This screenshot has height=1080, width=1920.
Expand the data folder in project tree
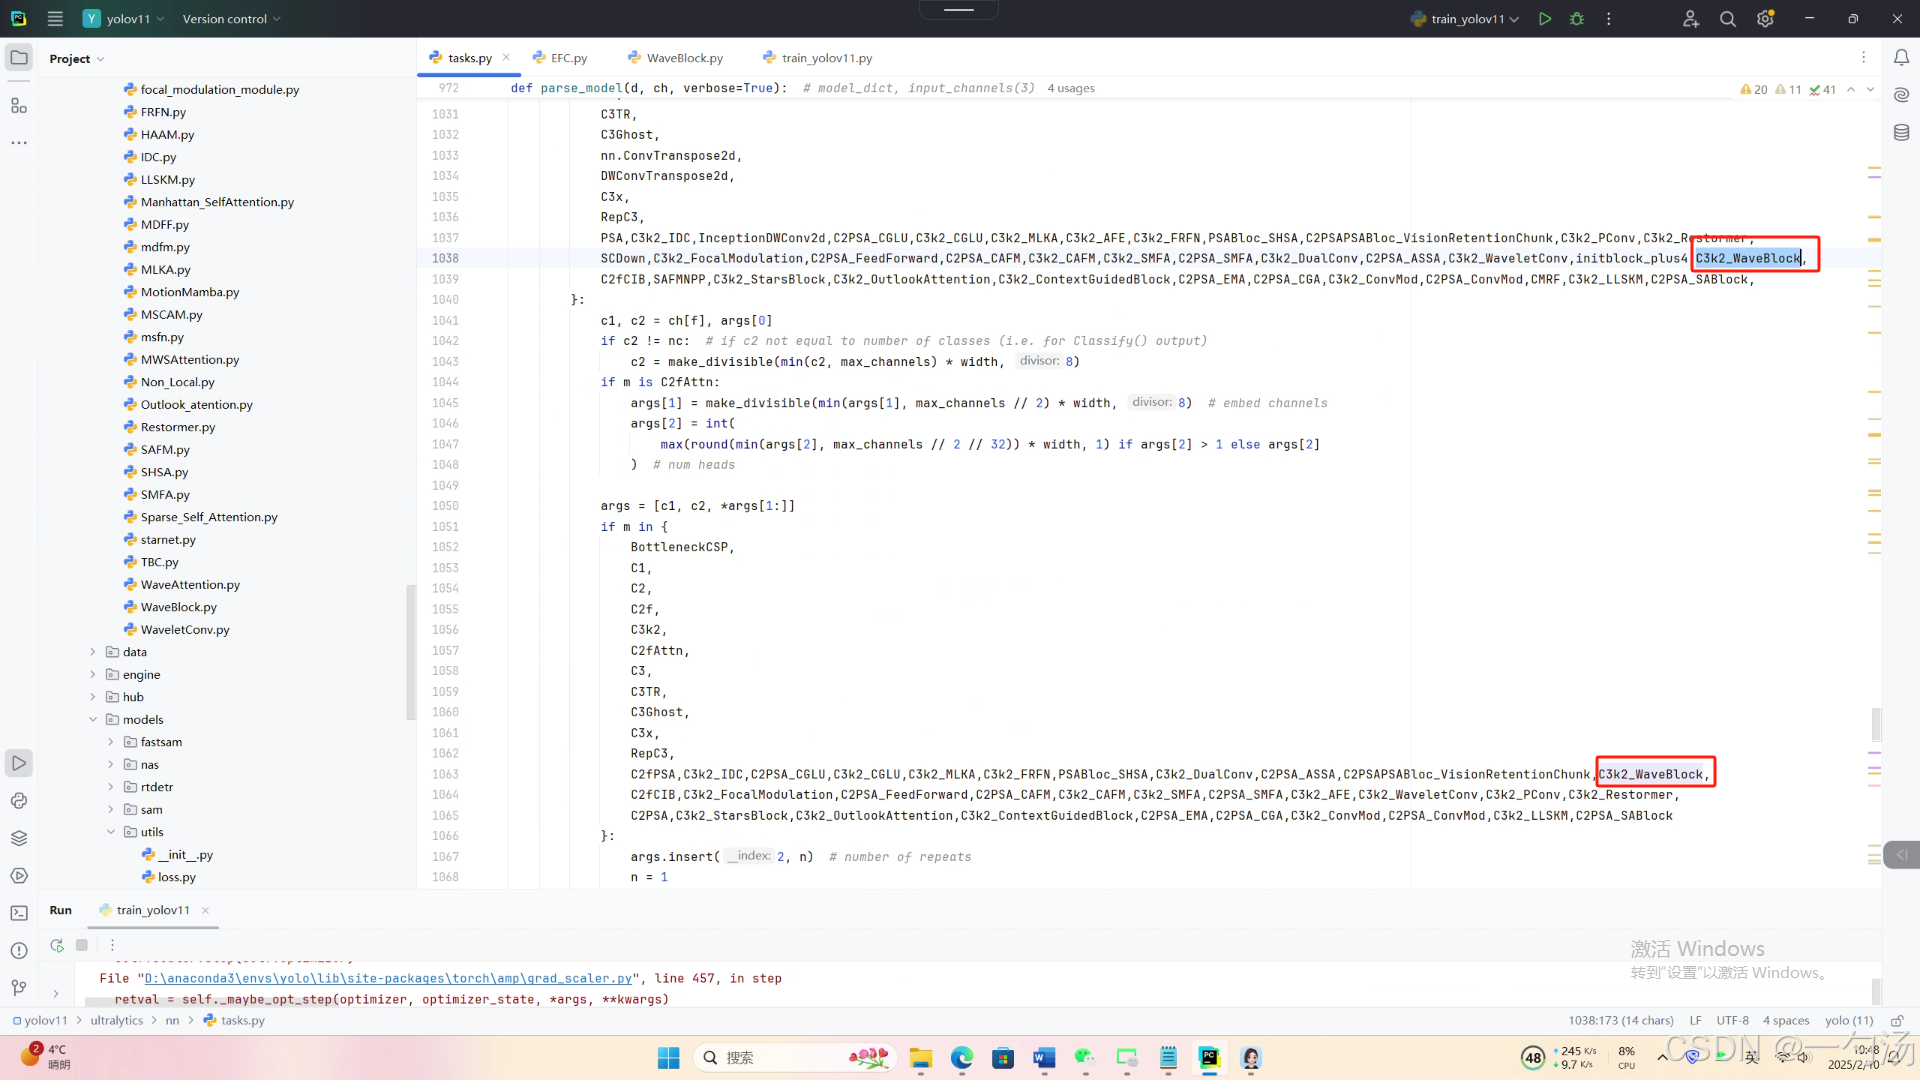point(93,652)
